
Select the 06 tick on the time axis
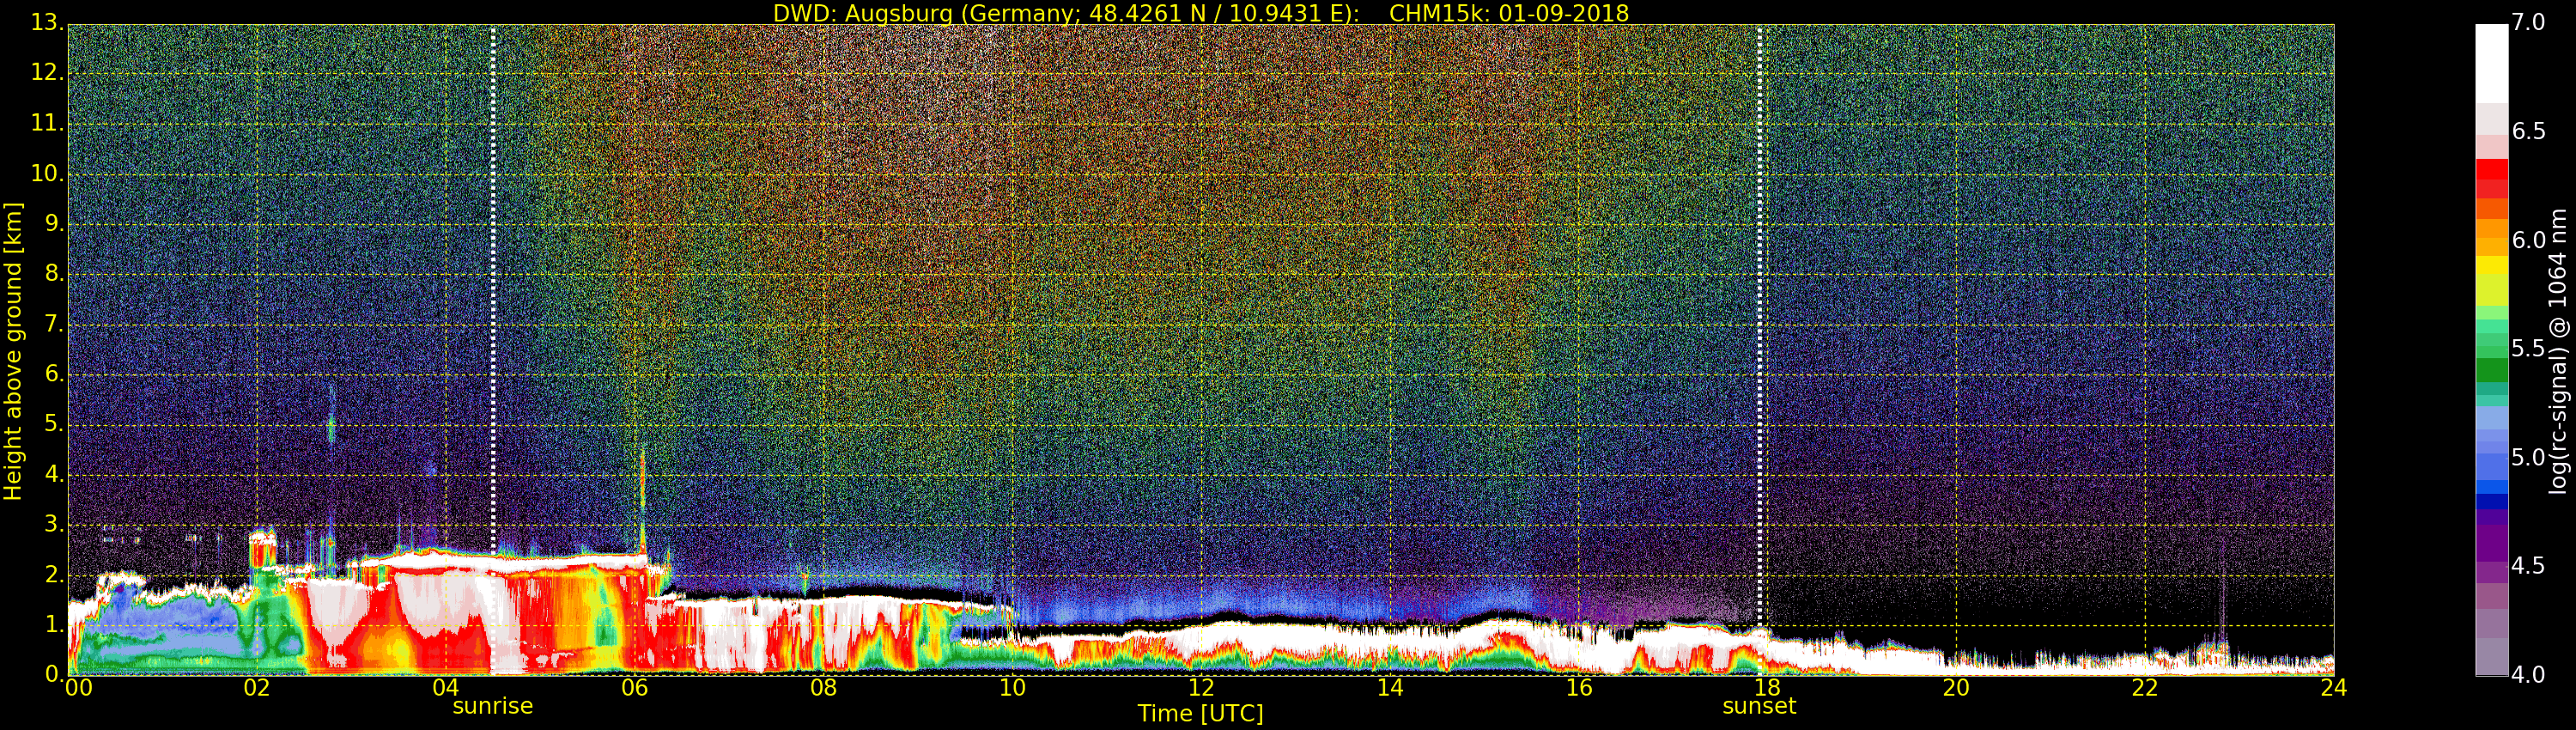634,688
